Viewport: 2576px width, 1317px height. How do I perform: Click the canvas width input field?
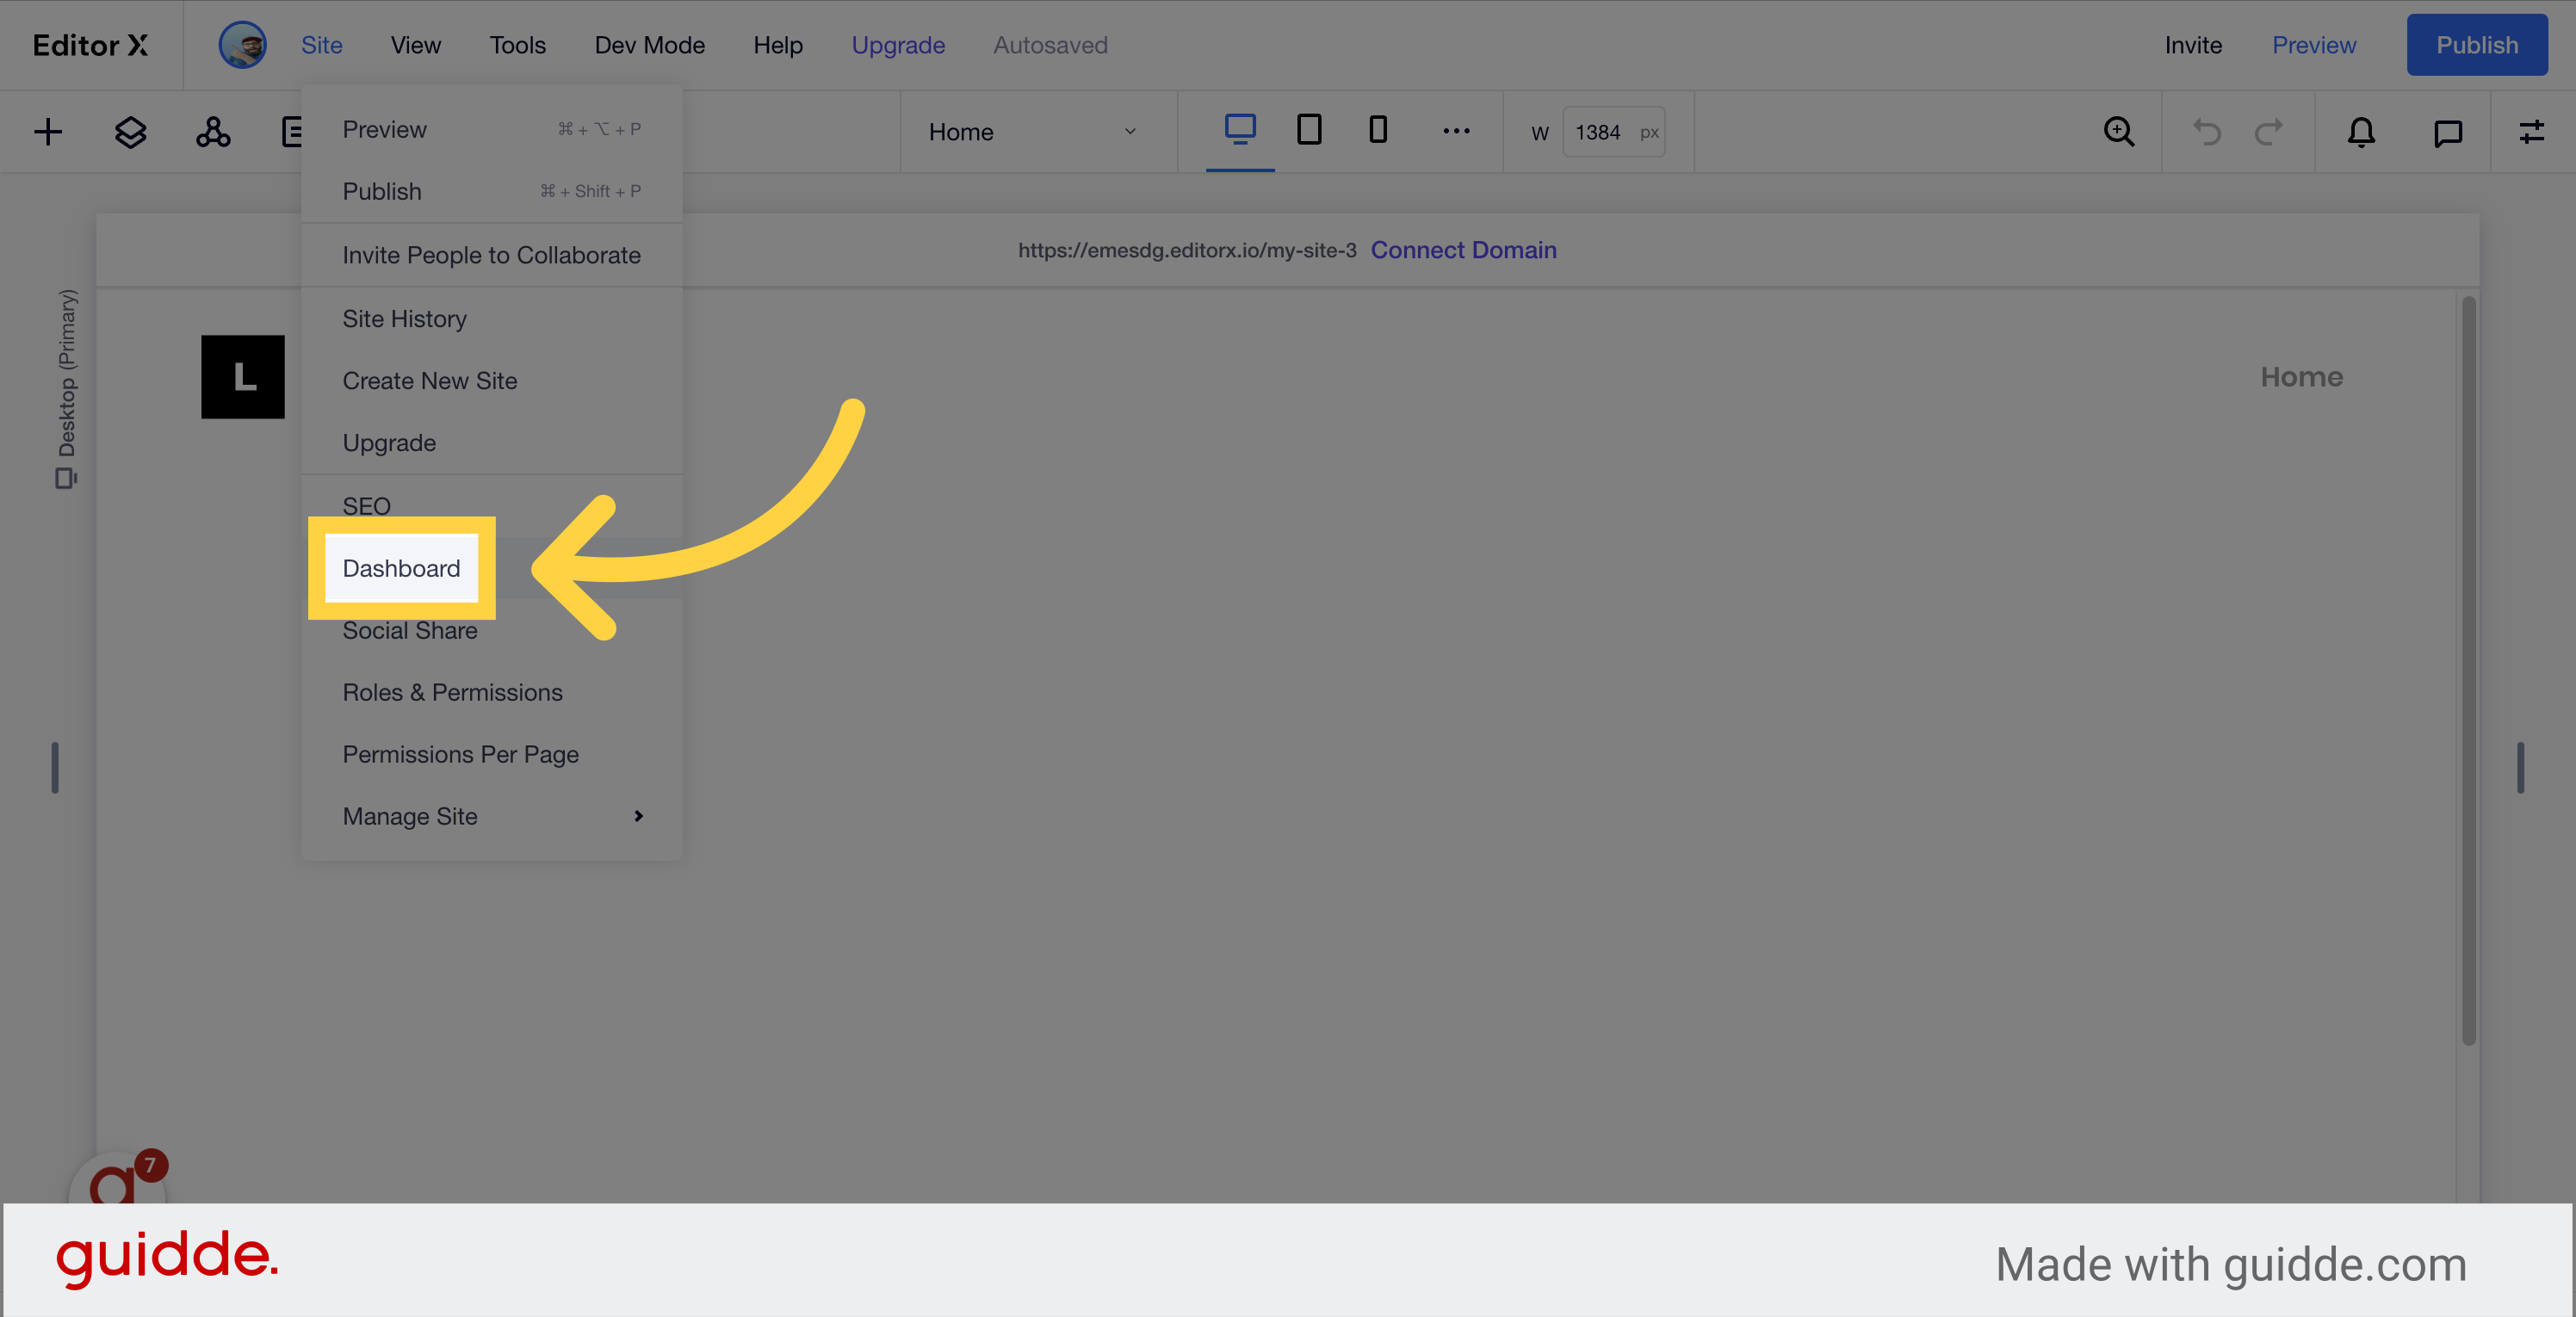(1599, 132)
